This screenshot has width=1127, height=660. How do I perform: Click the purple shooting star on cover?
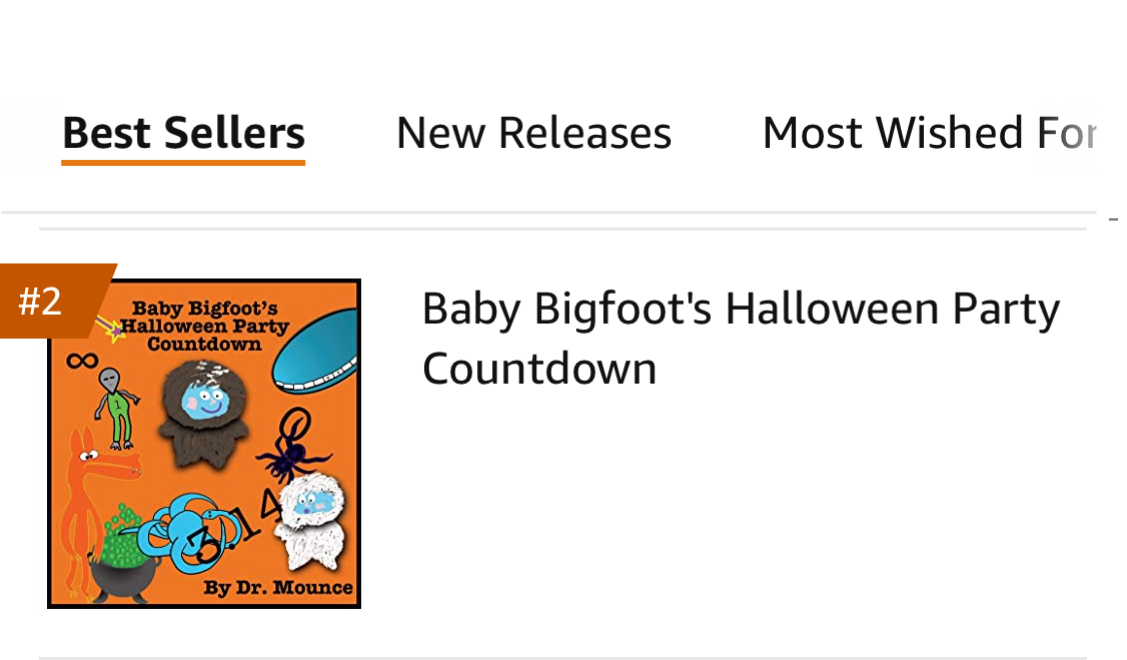(111, 328)
